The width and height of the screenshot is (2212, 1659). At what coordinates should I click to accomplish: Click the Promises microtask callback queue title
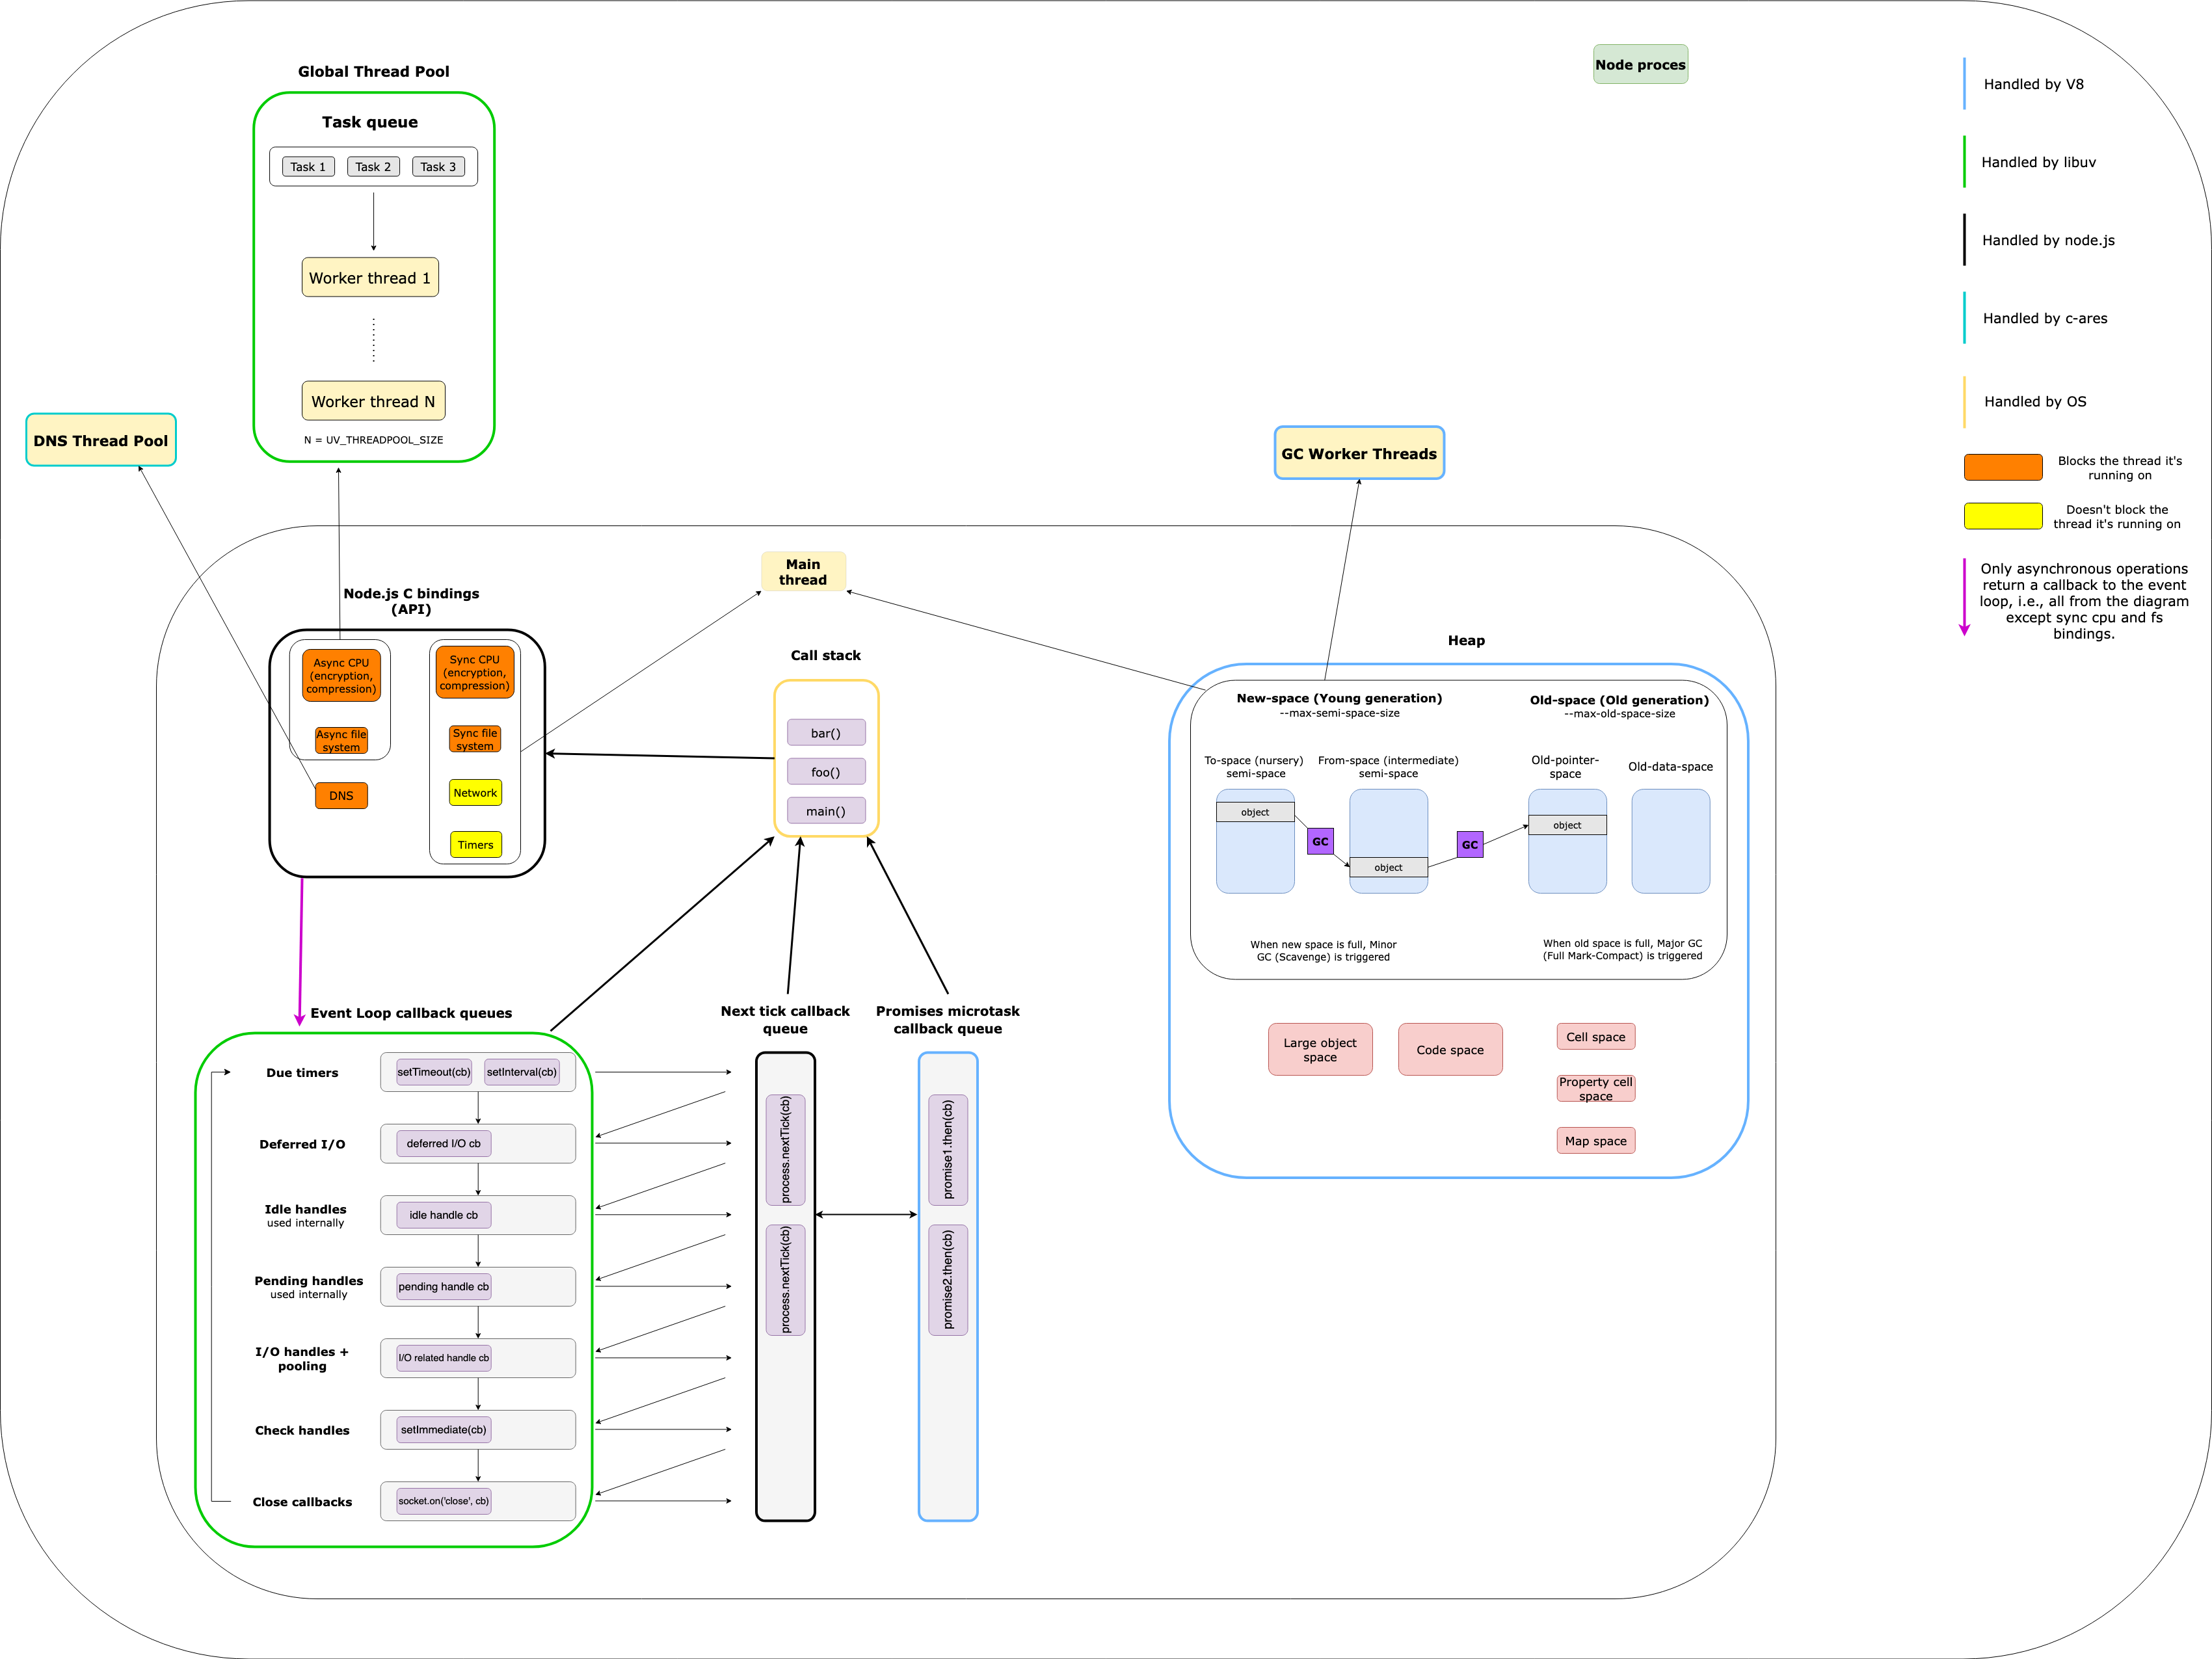(948, 1020)
